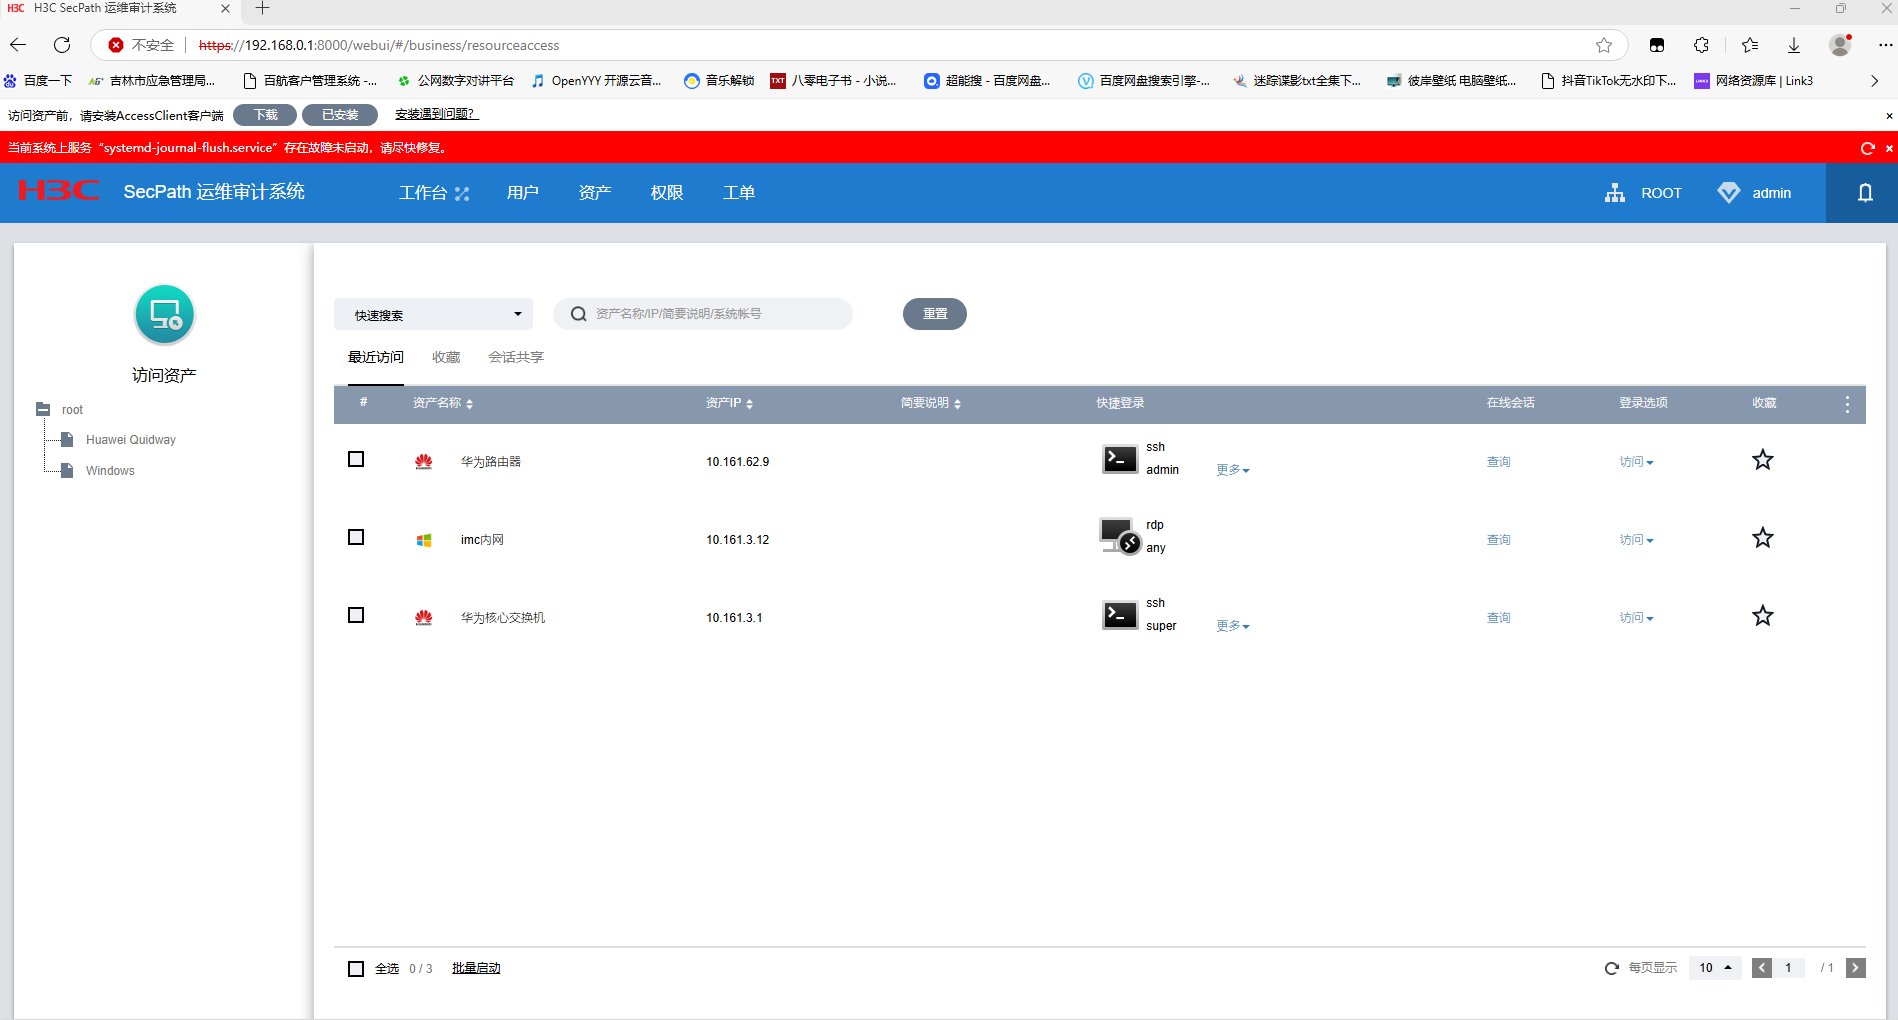This screenshot has width=1898, height=1020.
Task: Launch SSH terminal for 华为核心交换机
Action: click(x=1120, y=615)
